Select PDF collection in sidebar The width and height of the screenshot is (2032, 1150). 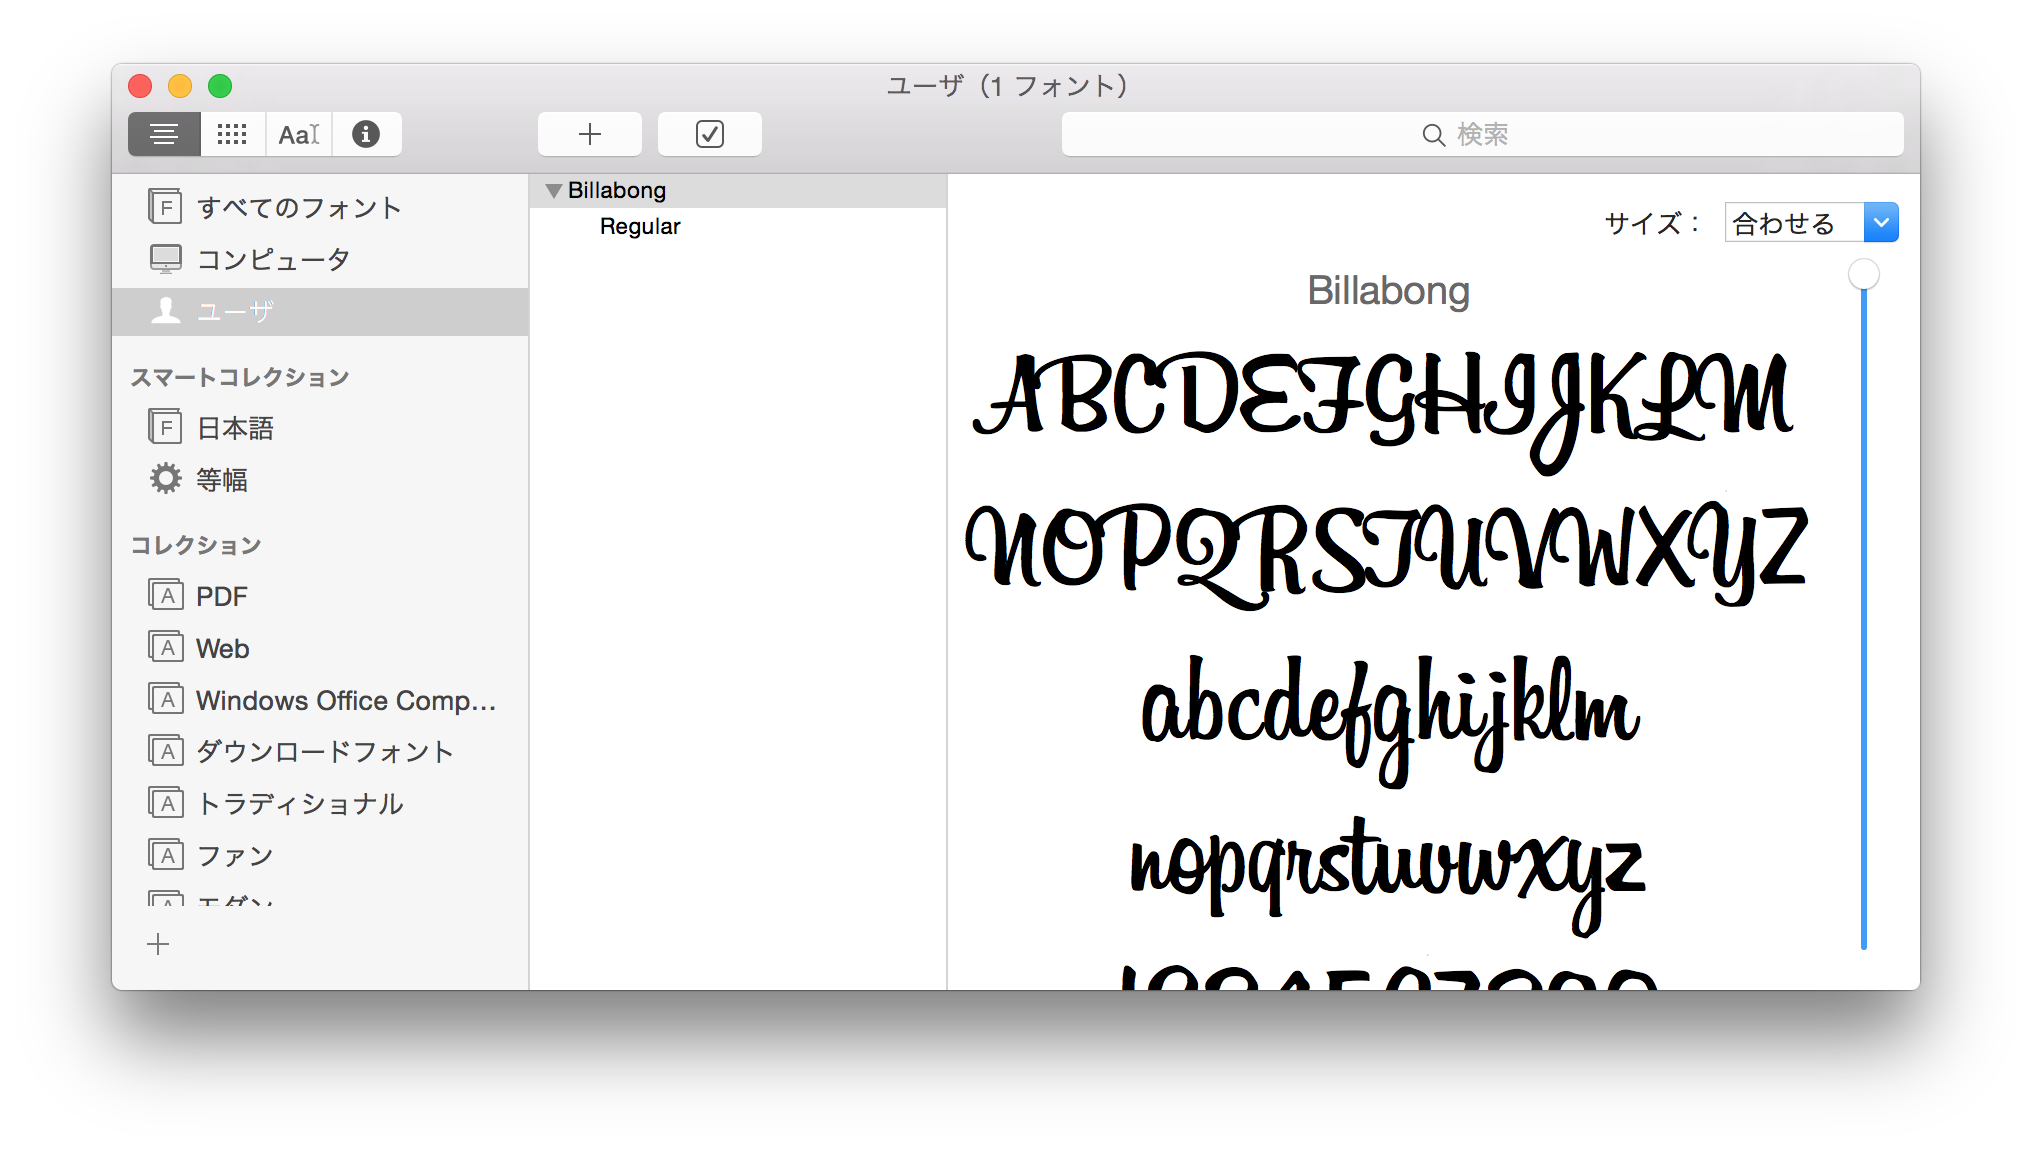click(x=222, y=596)
